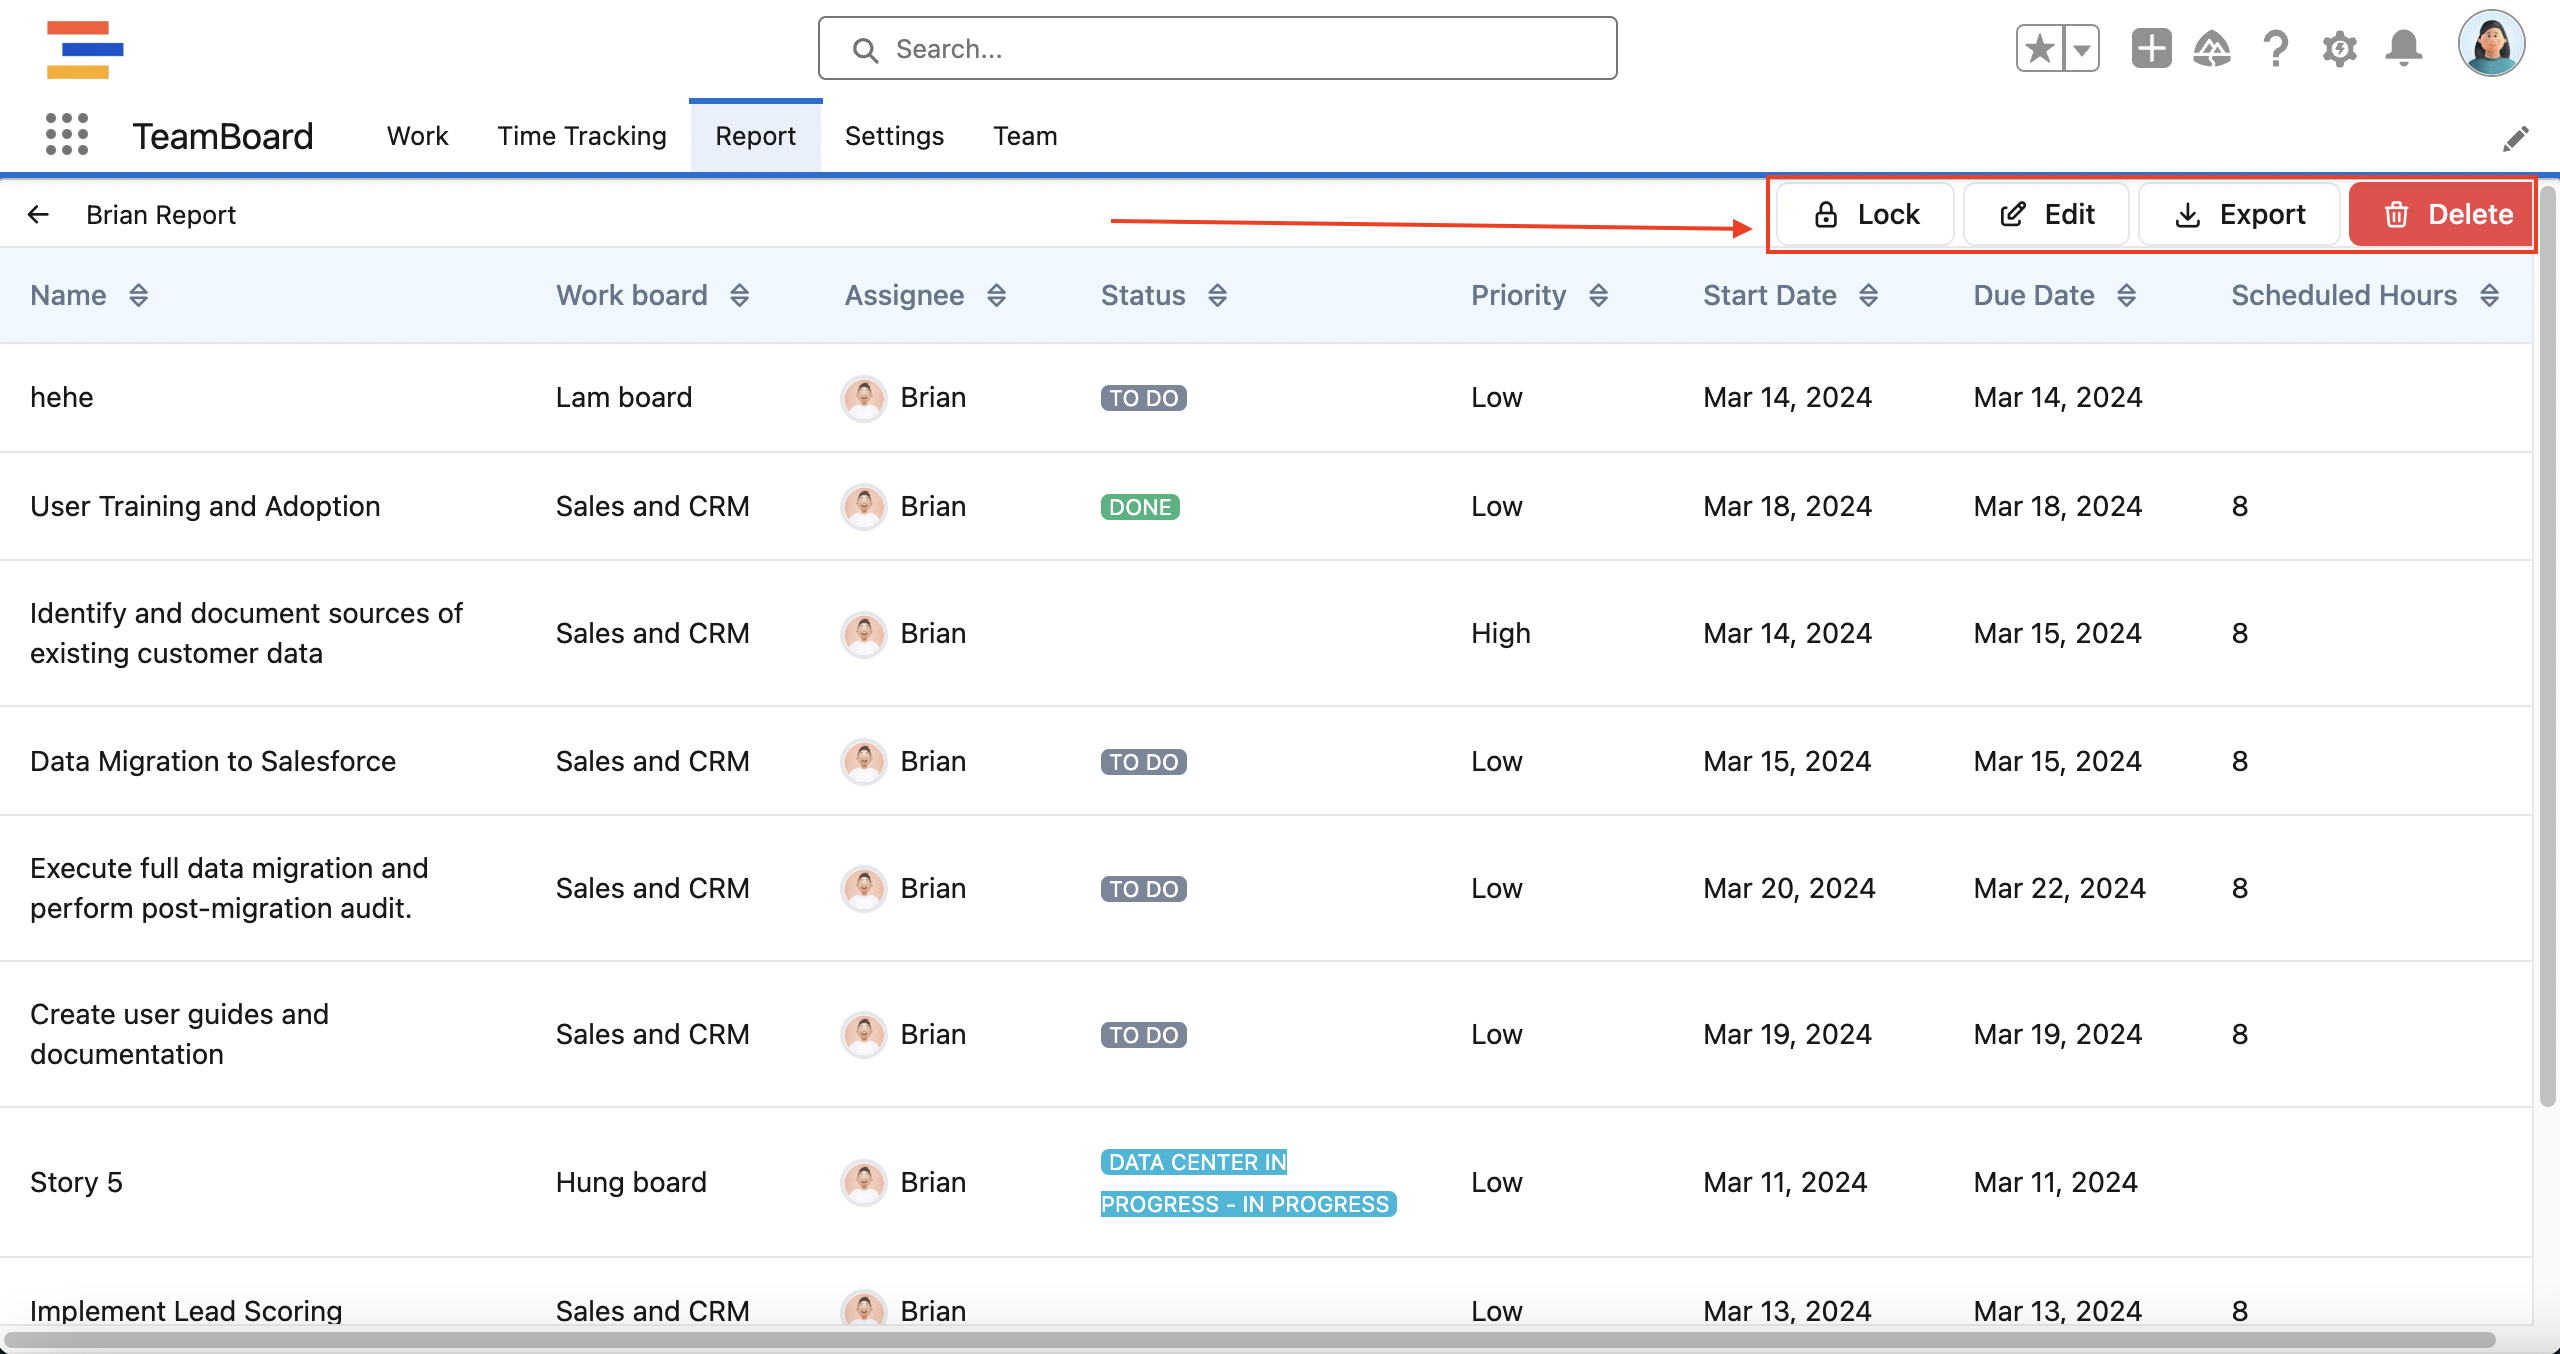The height and width of the screenshot is (1354, 2560).
Task: Sort by the Priority column arrows
Action: 1598,295
